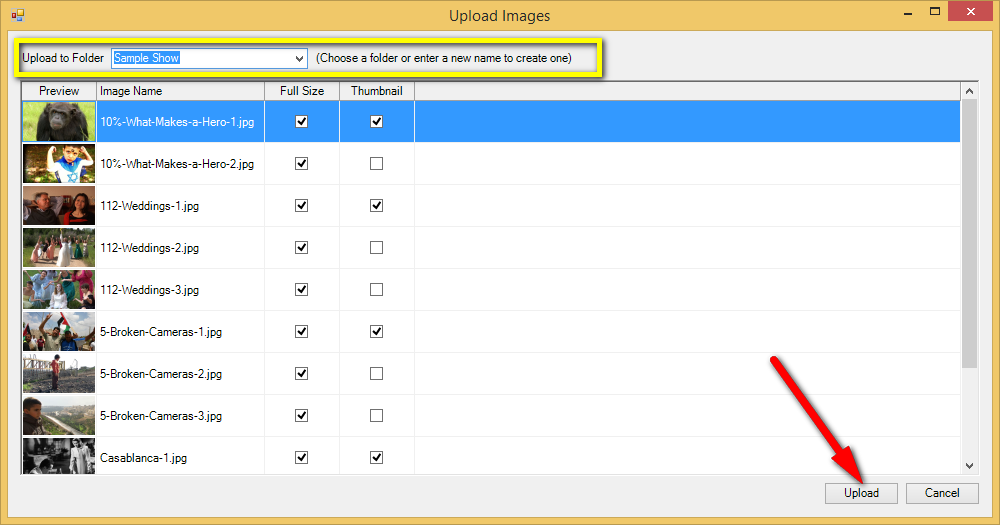The width and height of the screenshot is (1000, 525).
Task: Click the Full Size column header
Action: [x=302, y=91]
